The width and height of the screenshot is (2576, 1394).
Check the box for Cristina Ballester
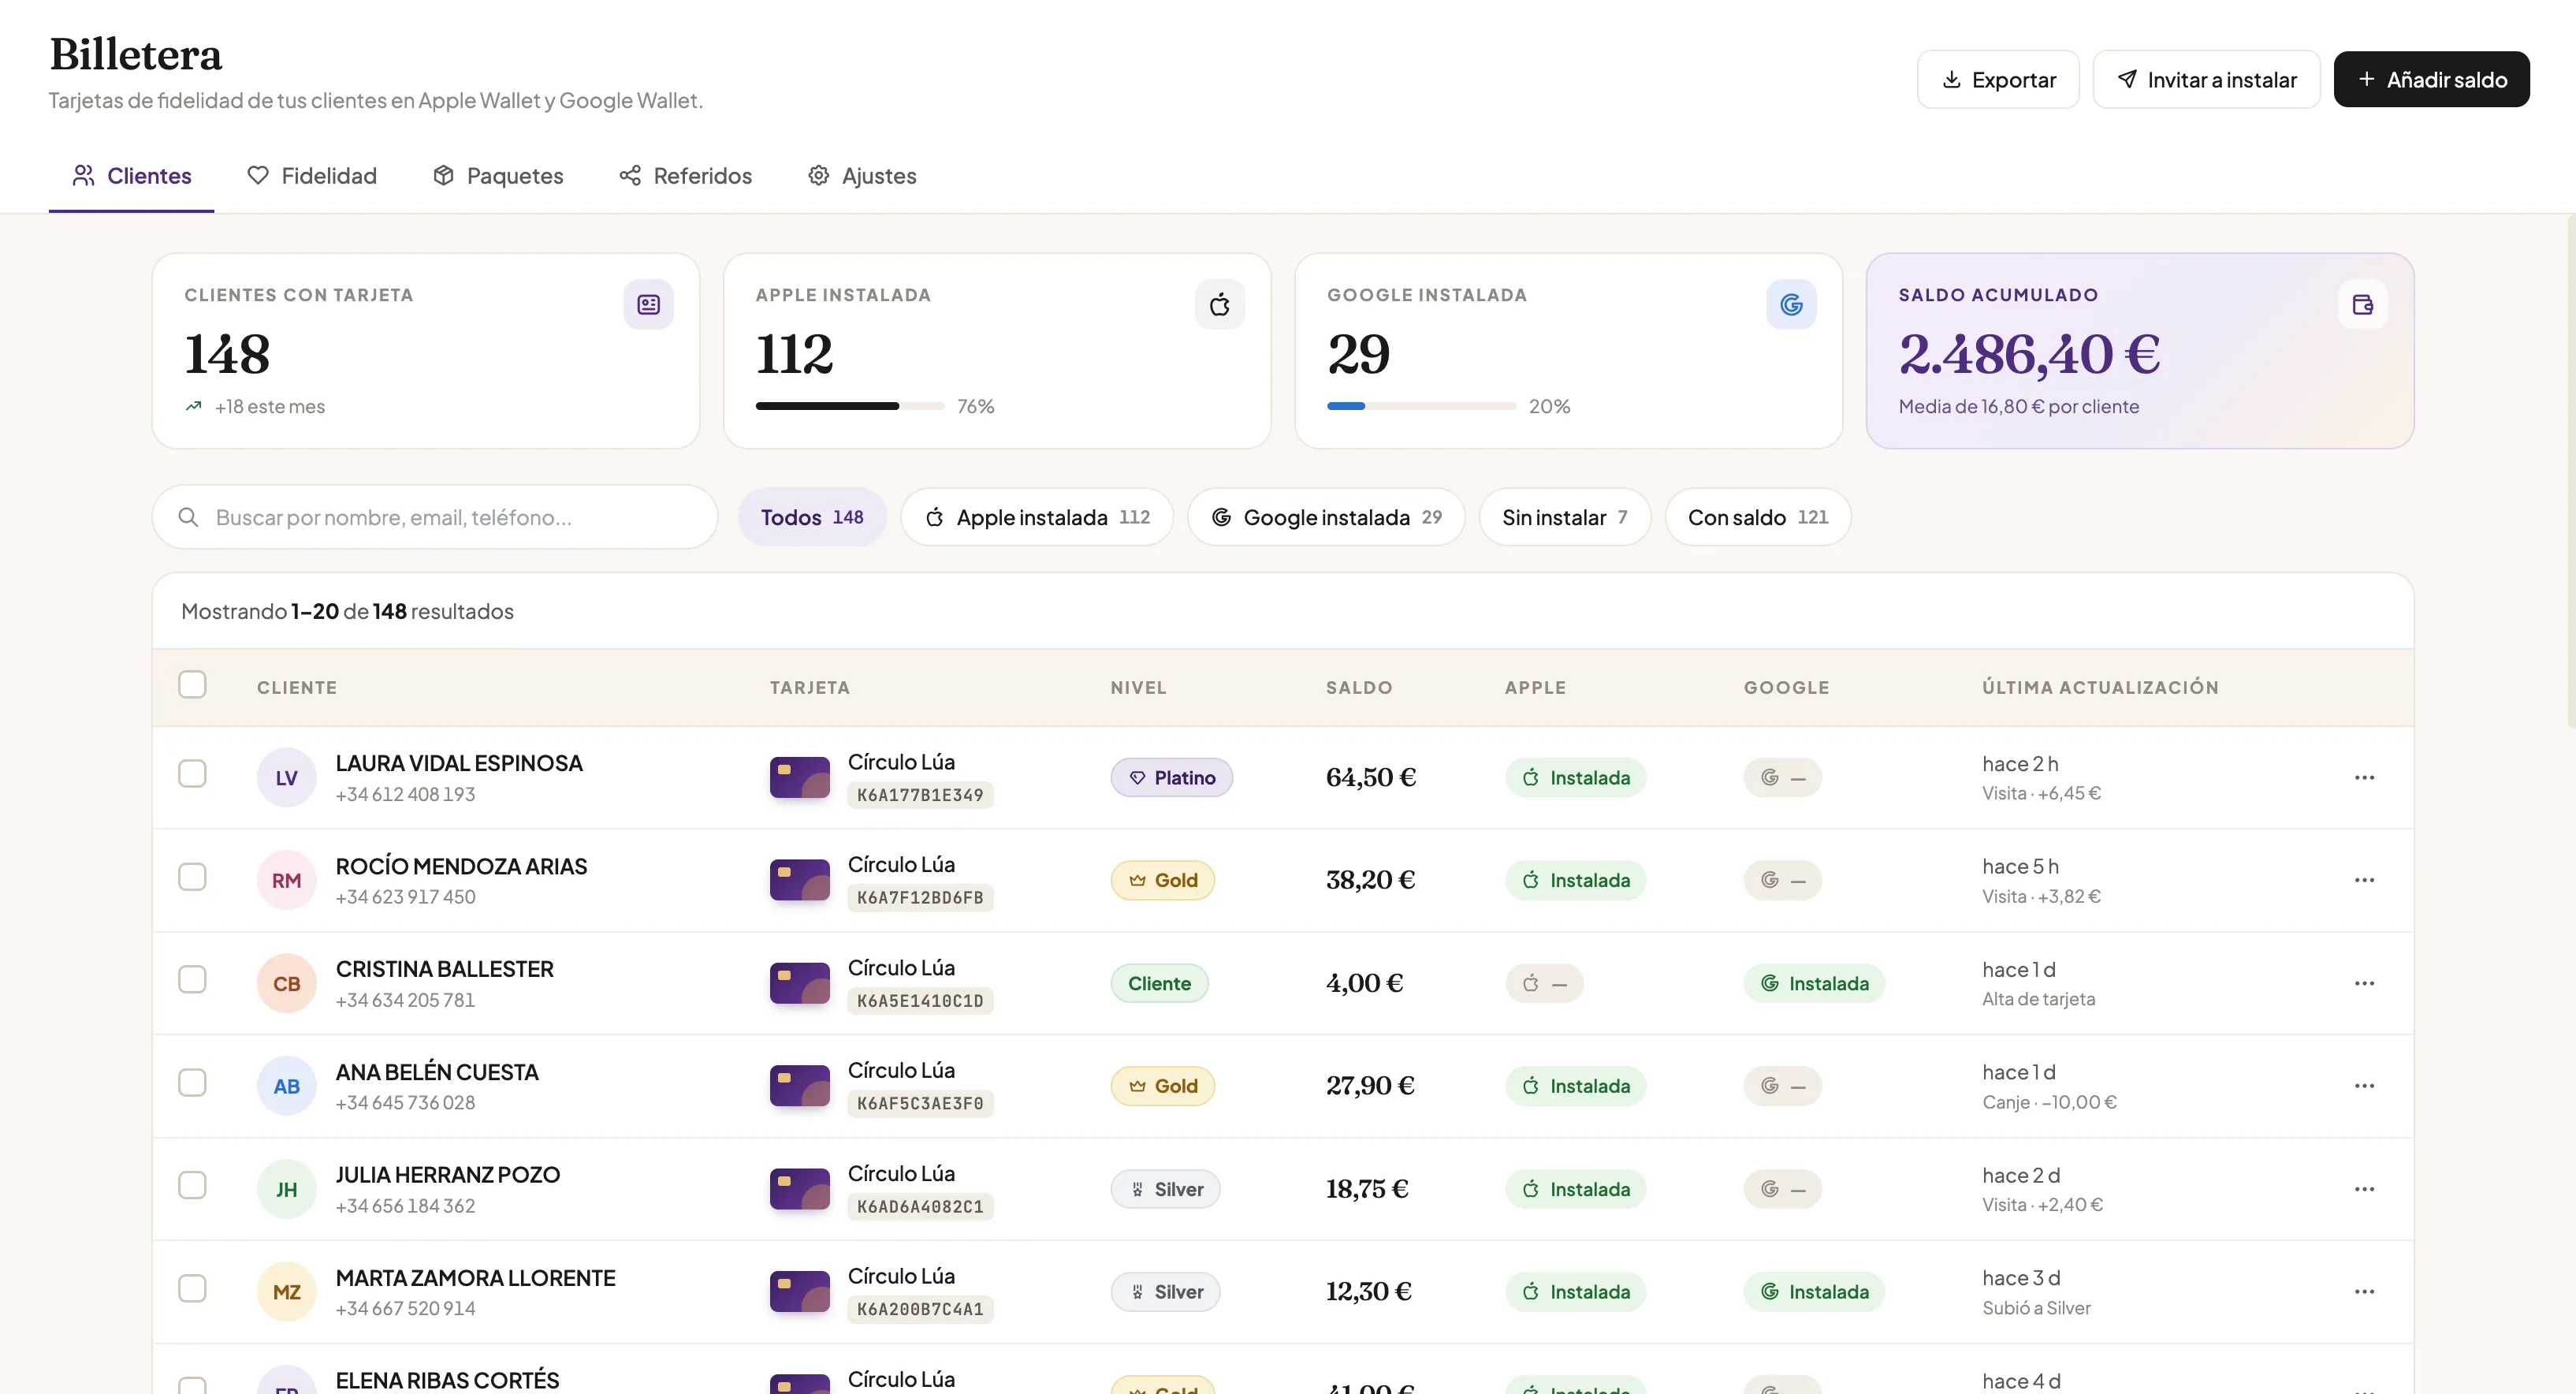pos(192,979)
